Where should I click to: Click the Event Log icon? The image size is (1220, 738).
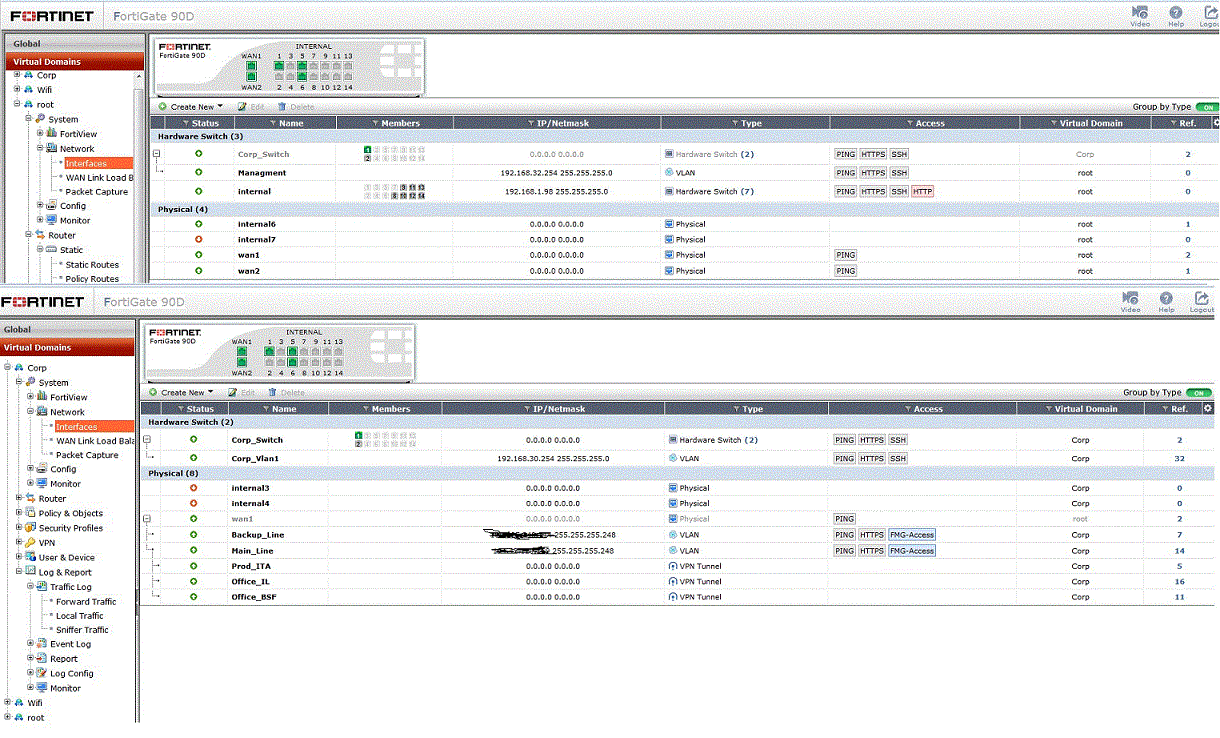point(43,644)
